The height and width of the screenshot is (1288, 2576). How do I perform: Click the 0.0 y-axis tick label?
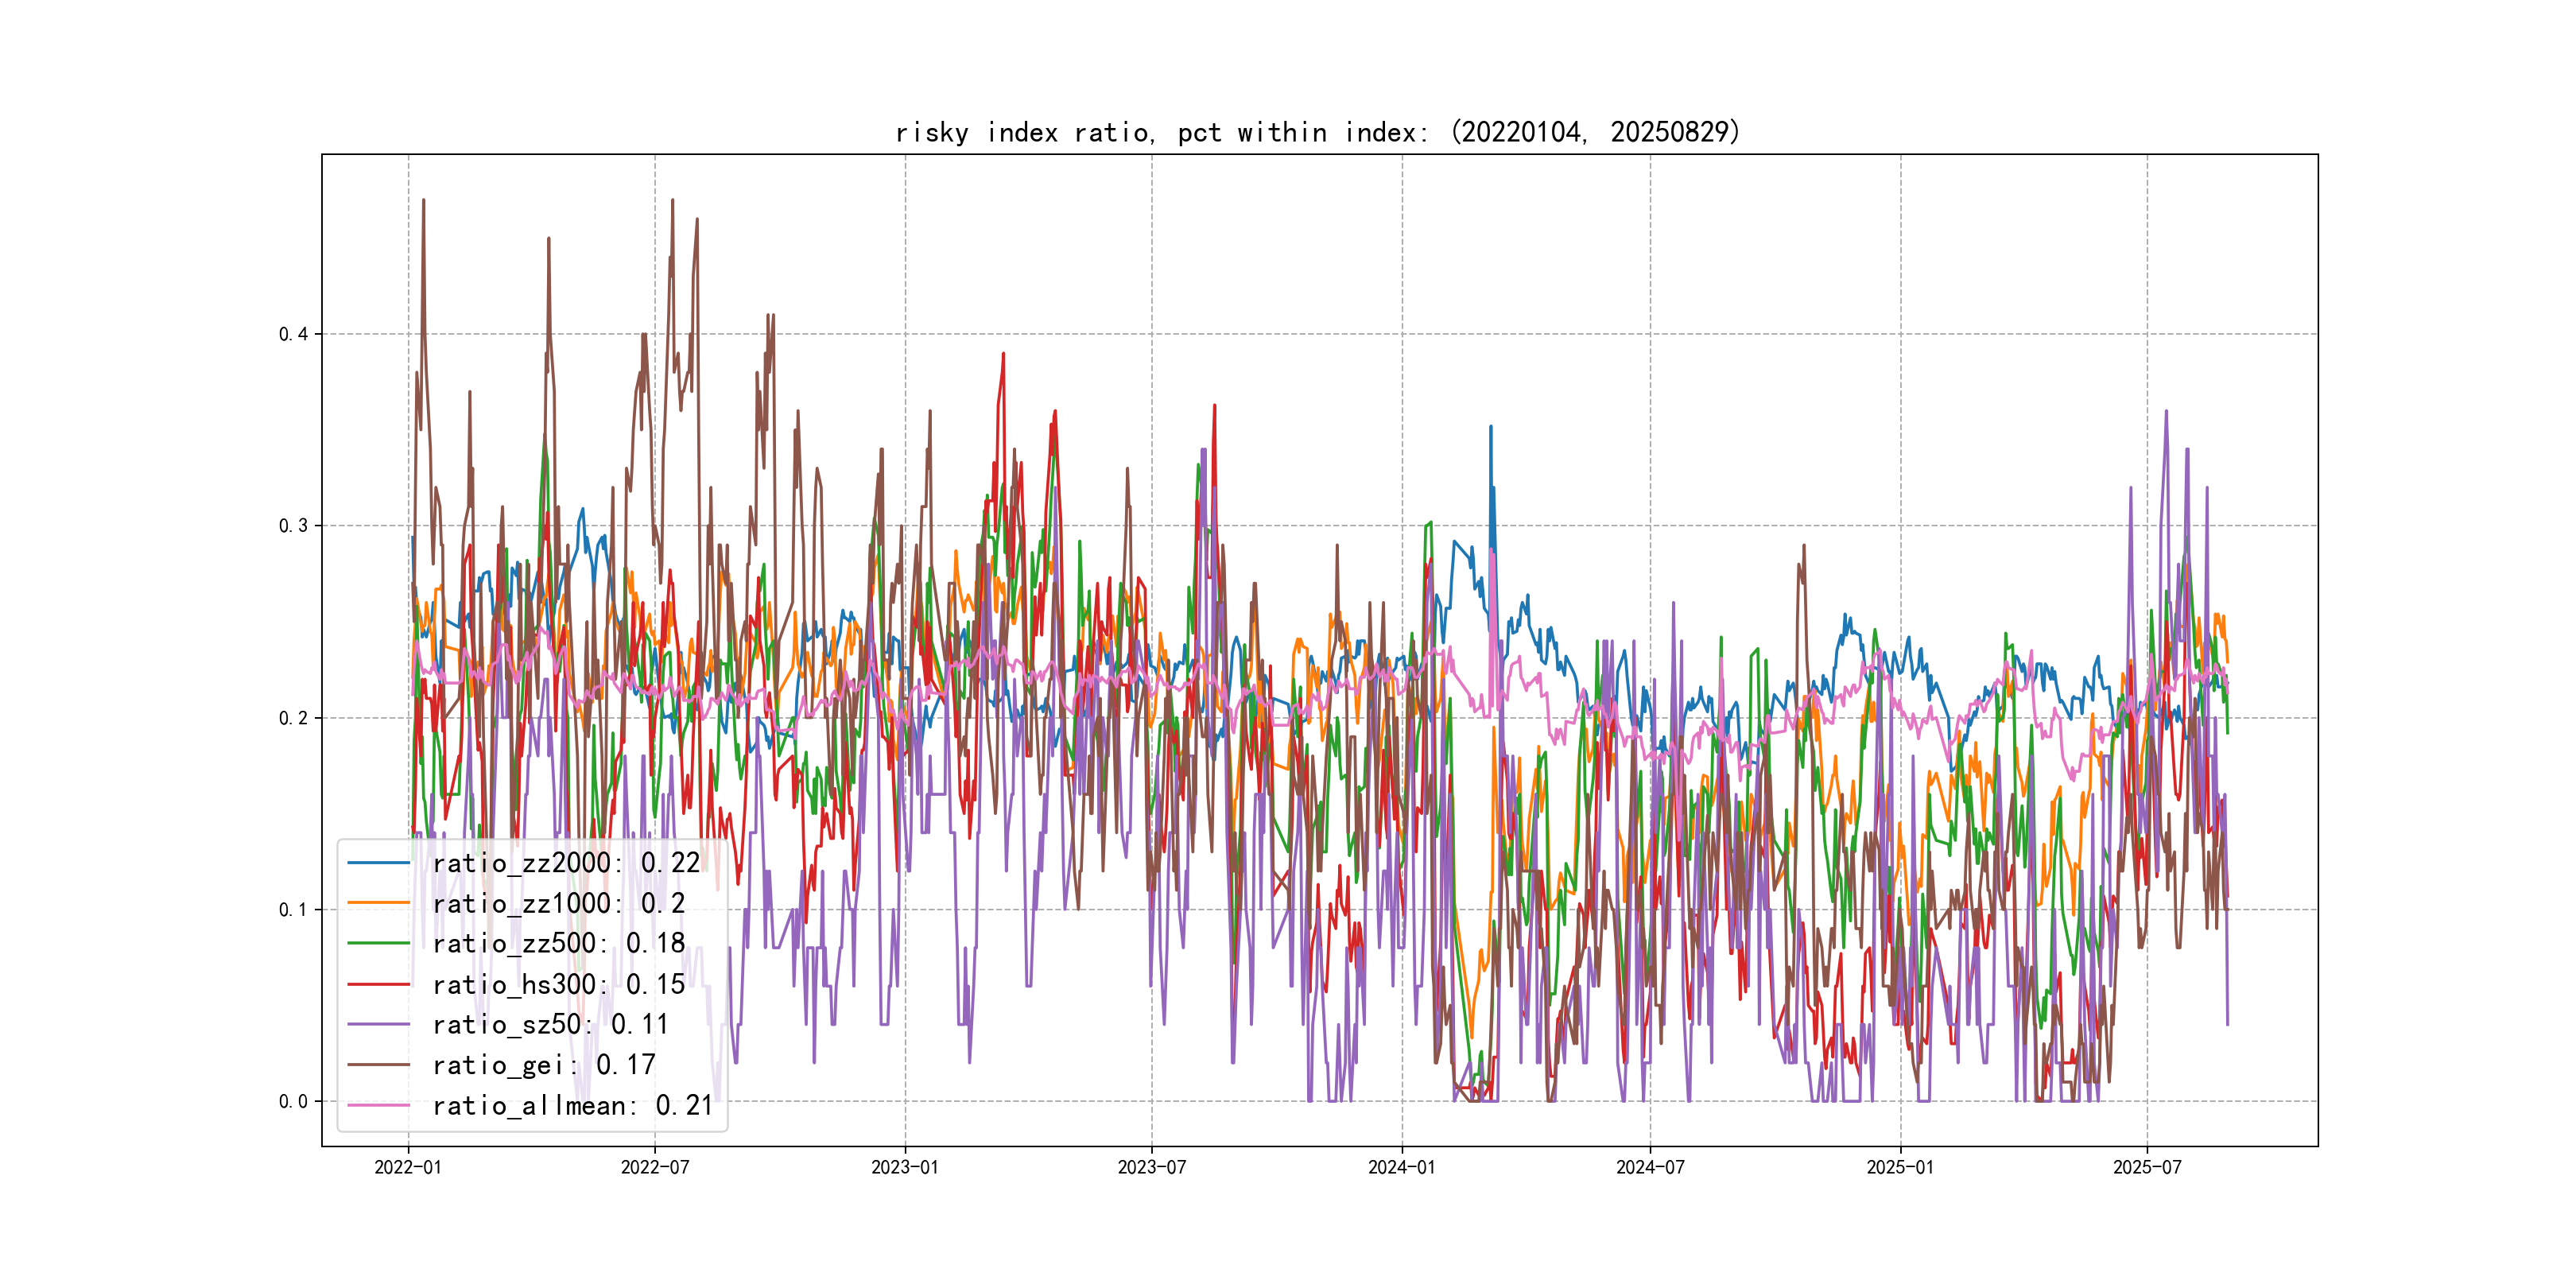tap(293, 1101)
